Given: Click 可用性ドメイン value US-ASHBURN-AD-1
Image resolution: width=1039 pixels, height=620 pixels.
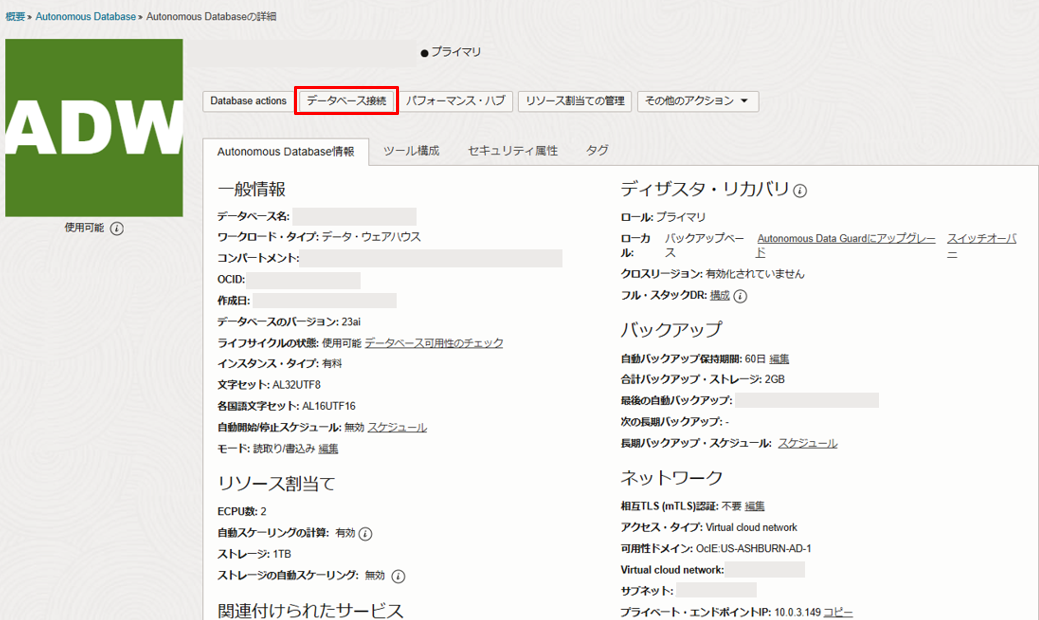Looking at the screenshot, I should tap(754, 548).
